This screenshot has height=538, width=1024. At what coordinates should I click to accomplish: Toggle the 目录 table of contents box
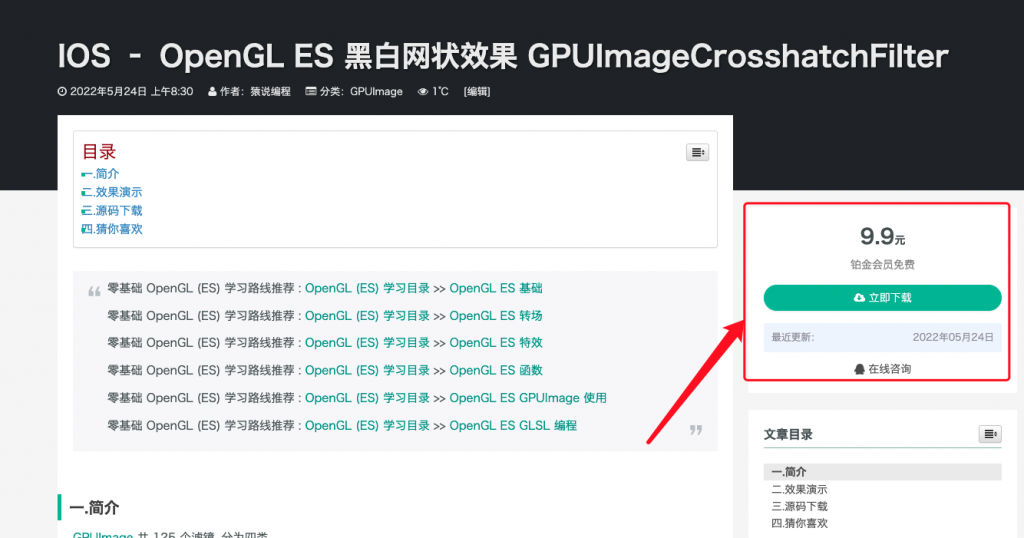tap(697, 152)
